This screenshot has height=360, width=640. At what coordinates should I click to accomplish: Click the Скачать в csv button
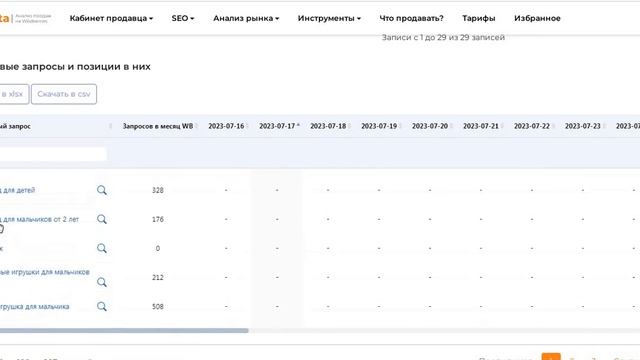coord(64,94)
